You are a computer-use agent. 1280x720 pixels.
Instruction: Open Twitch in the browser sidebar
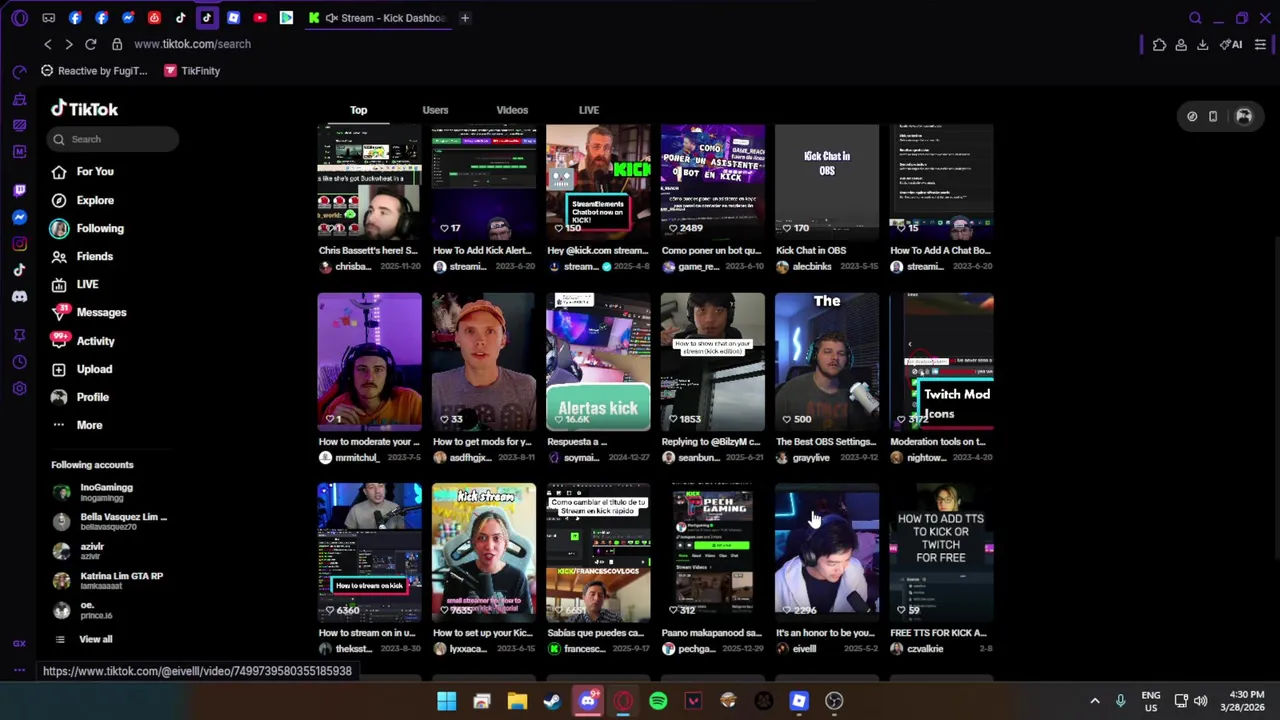[x=19, y=190]
